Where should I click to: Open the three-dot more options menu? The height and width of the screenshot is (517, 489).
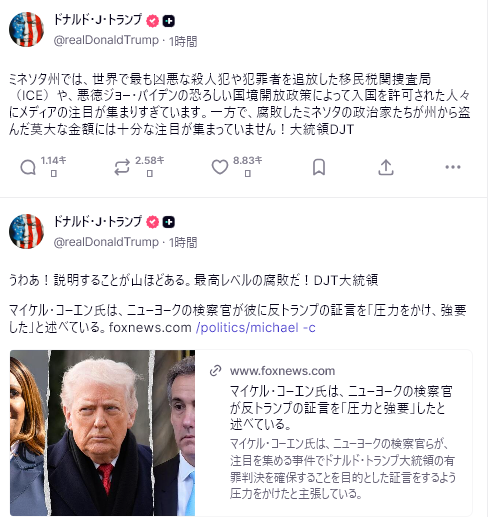point(453,167)
